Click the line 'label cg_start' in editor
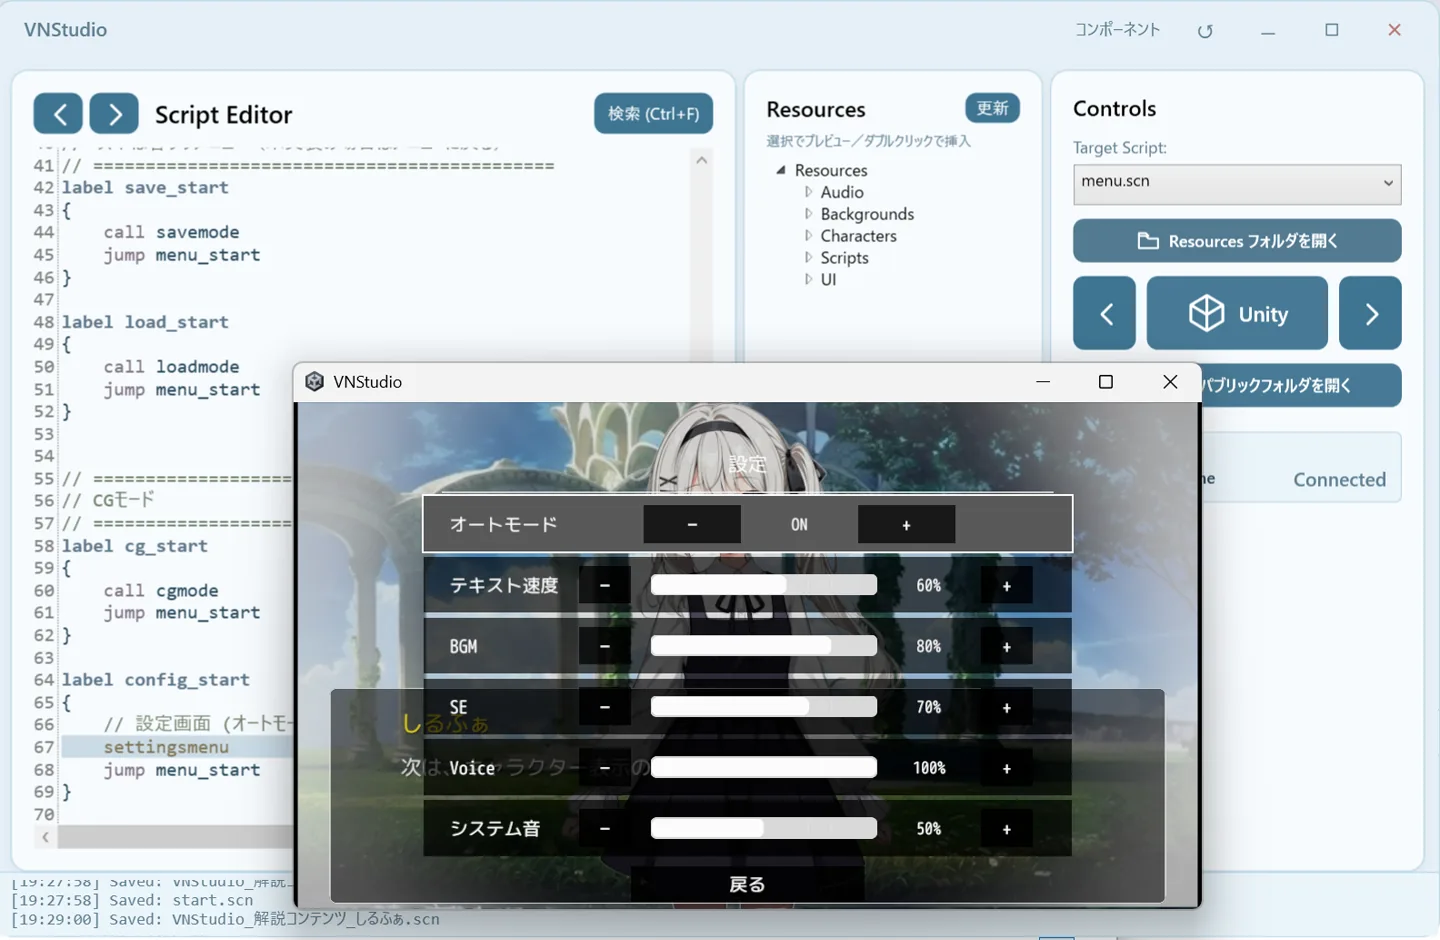Screen dimensions: 1440x940 tap(134, 546)
